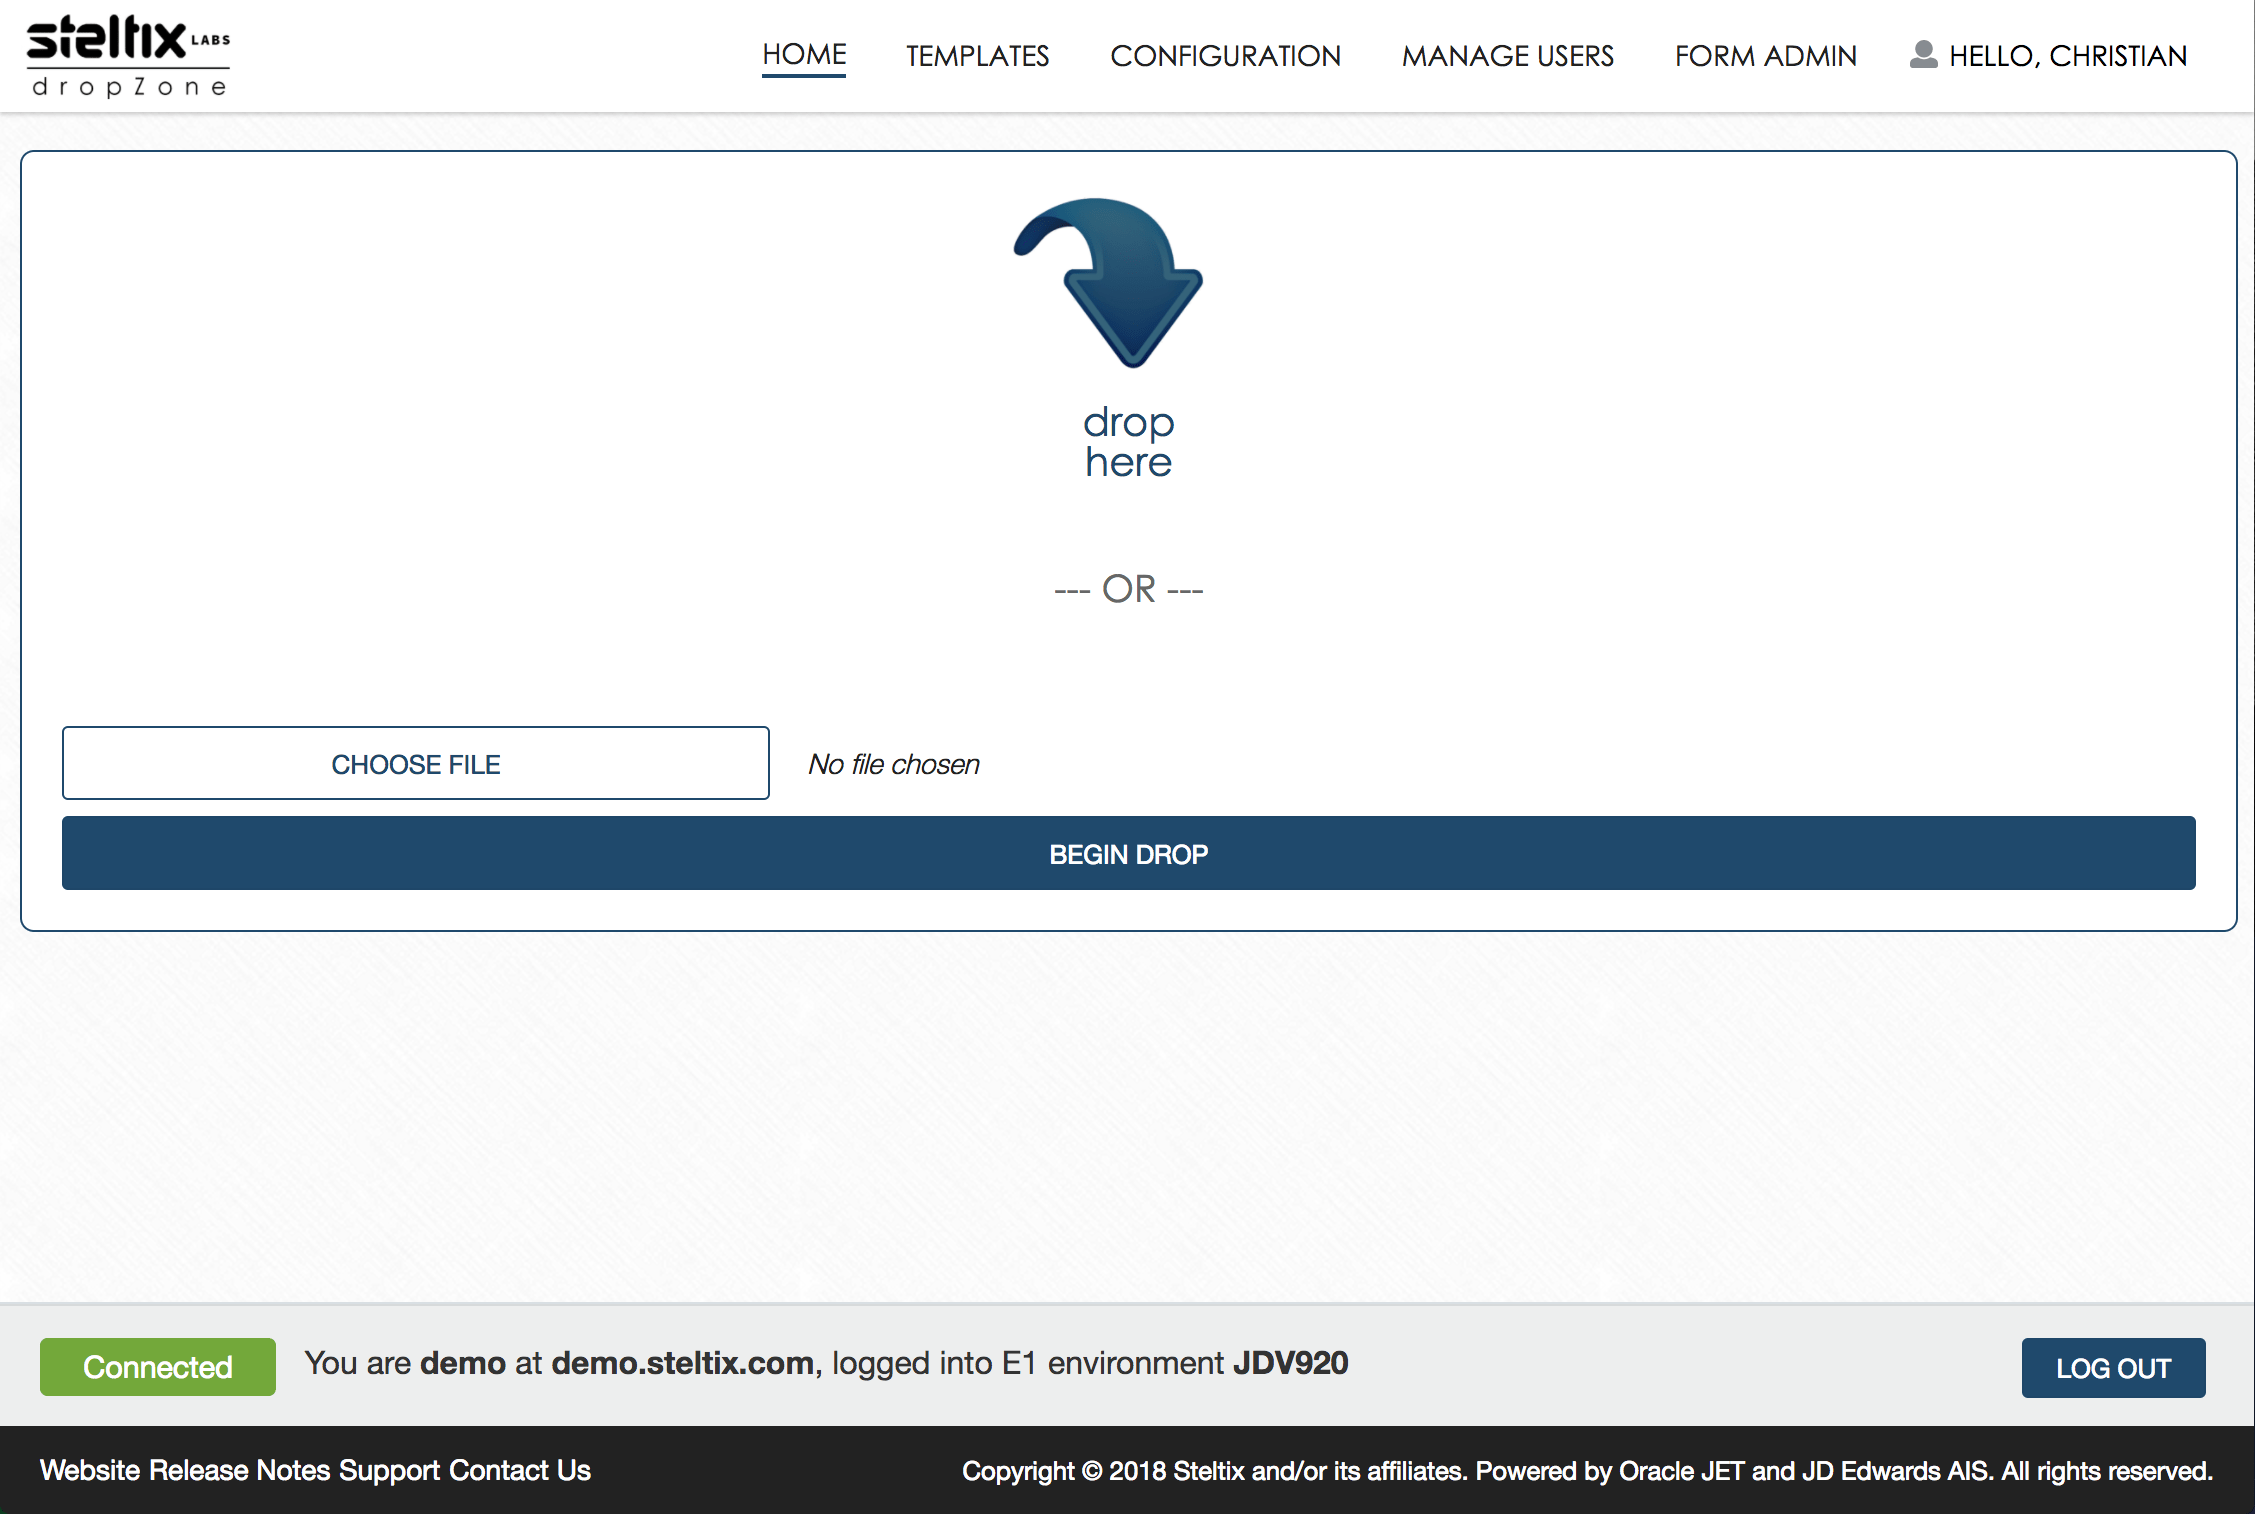Image resolution: width=2255 pixels, height=1514 pixels.
Task: Open the Home tab
Action: [x=804, y=55]
